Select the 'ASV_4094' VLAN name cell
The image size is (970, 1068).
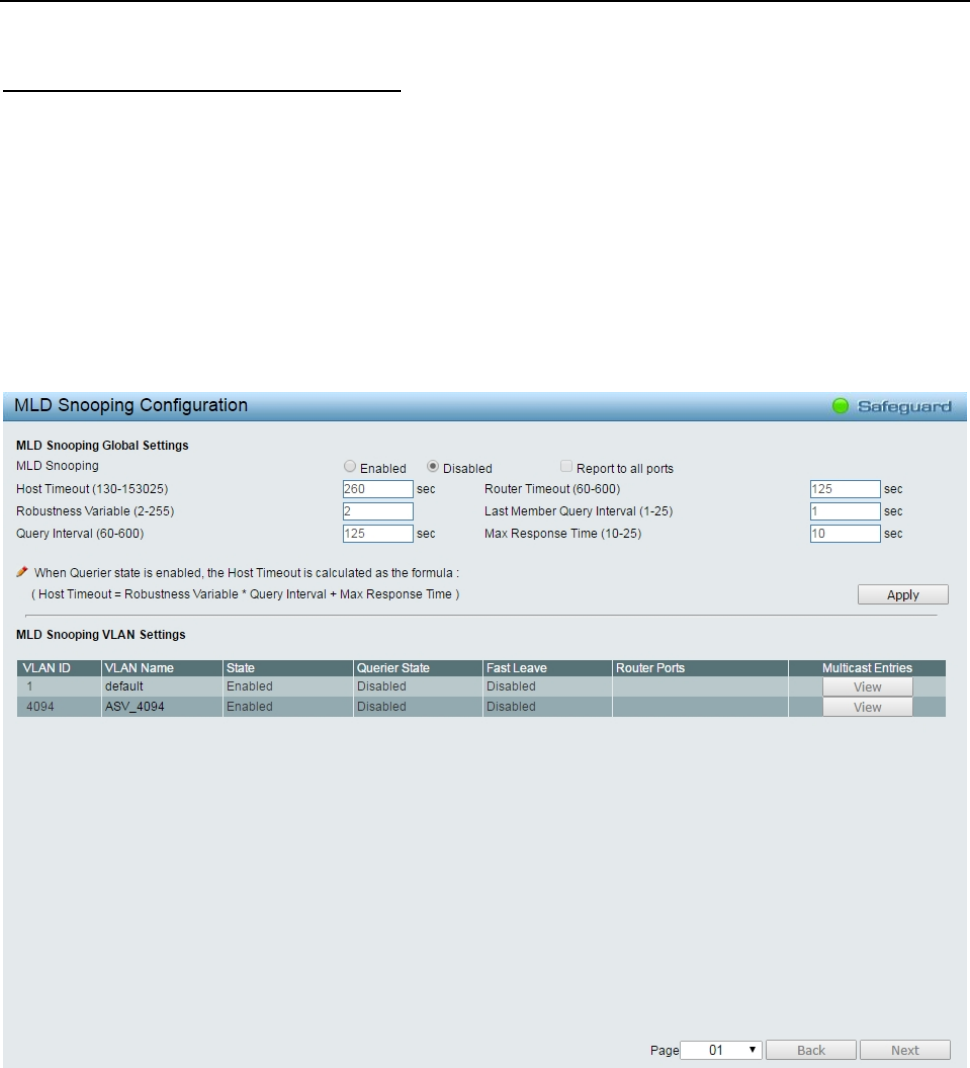point(162,706)
